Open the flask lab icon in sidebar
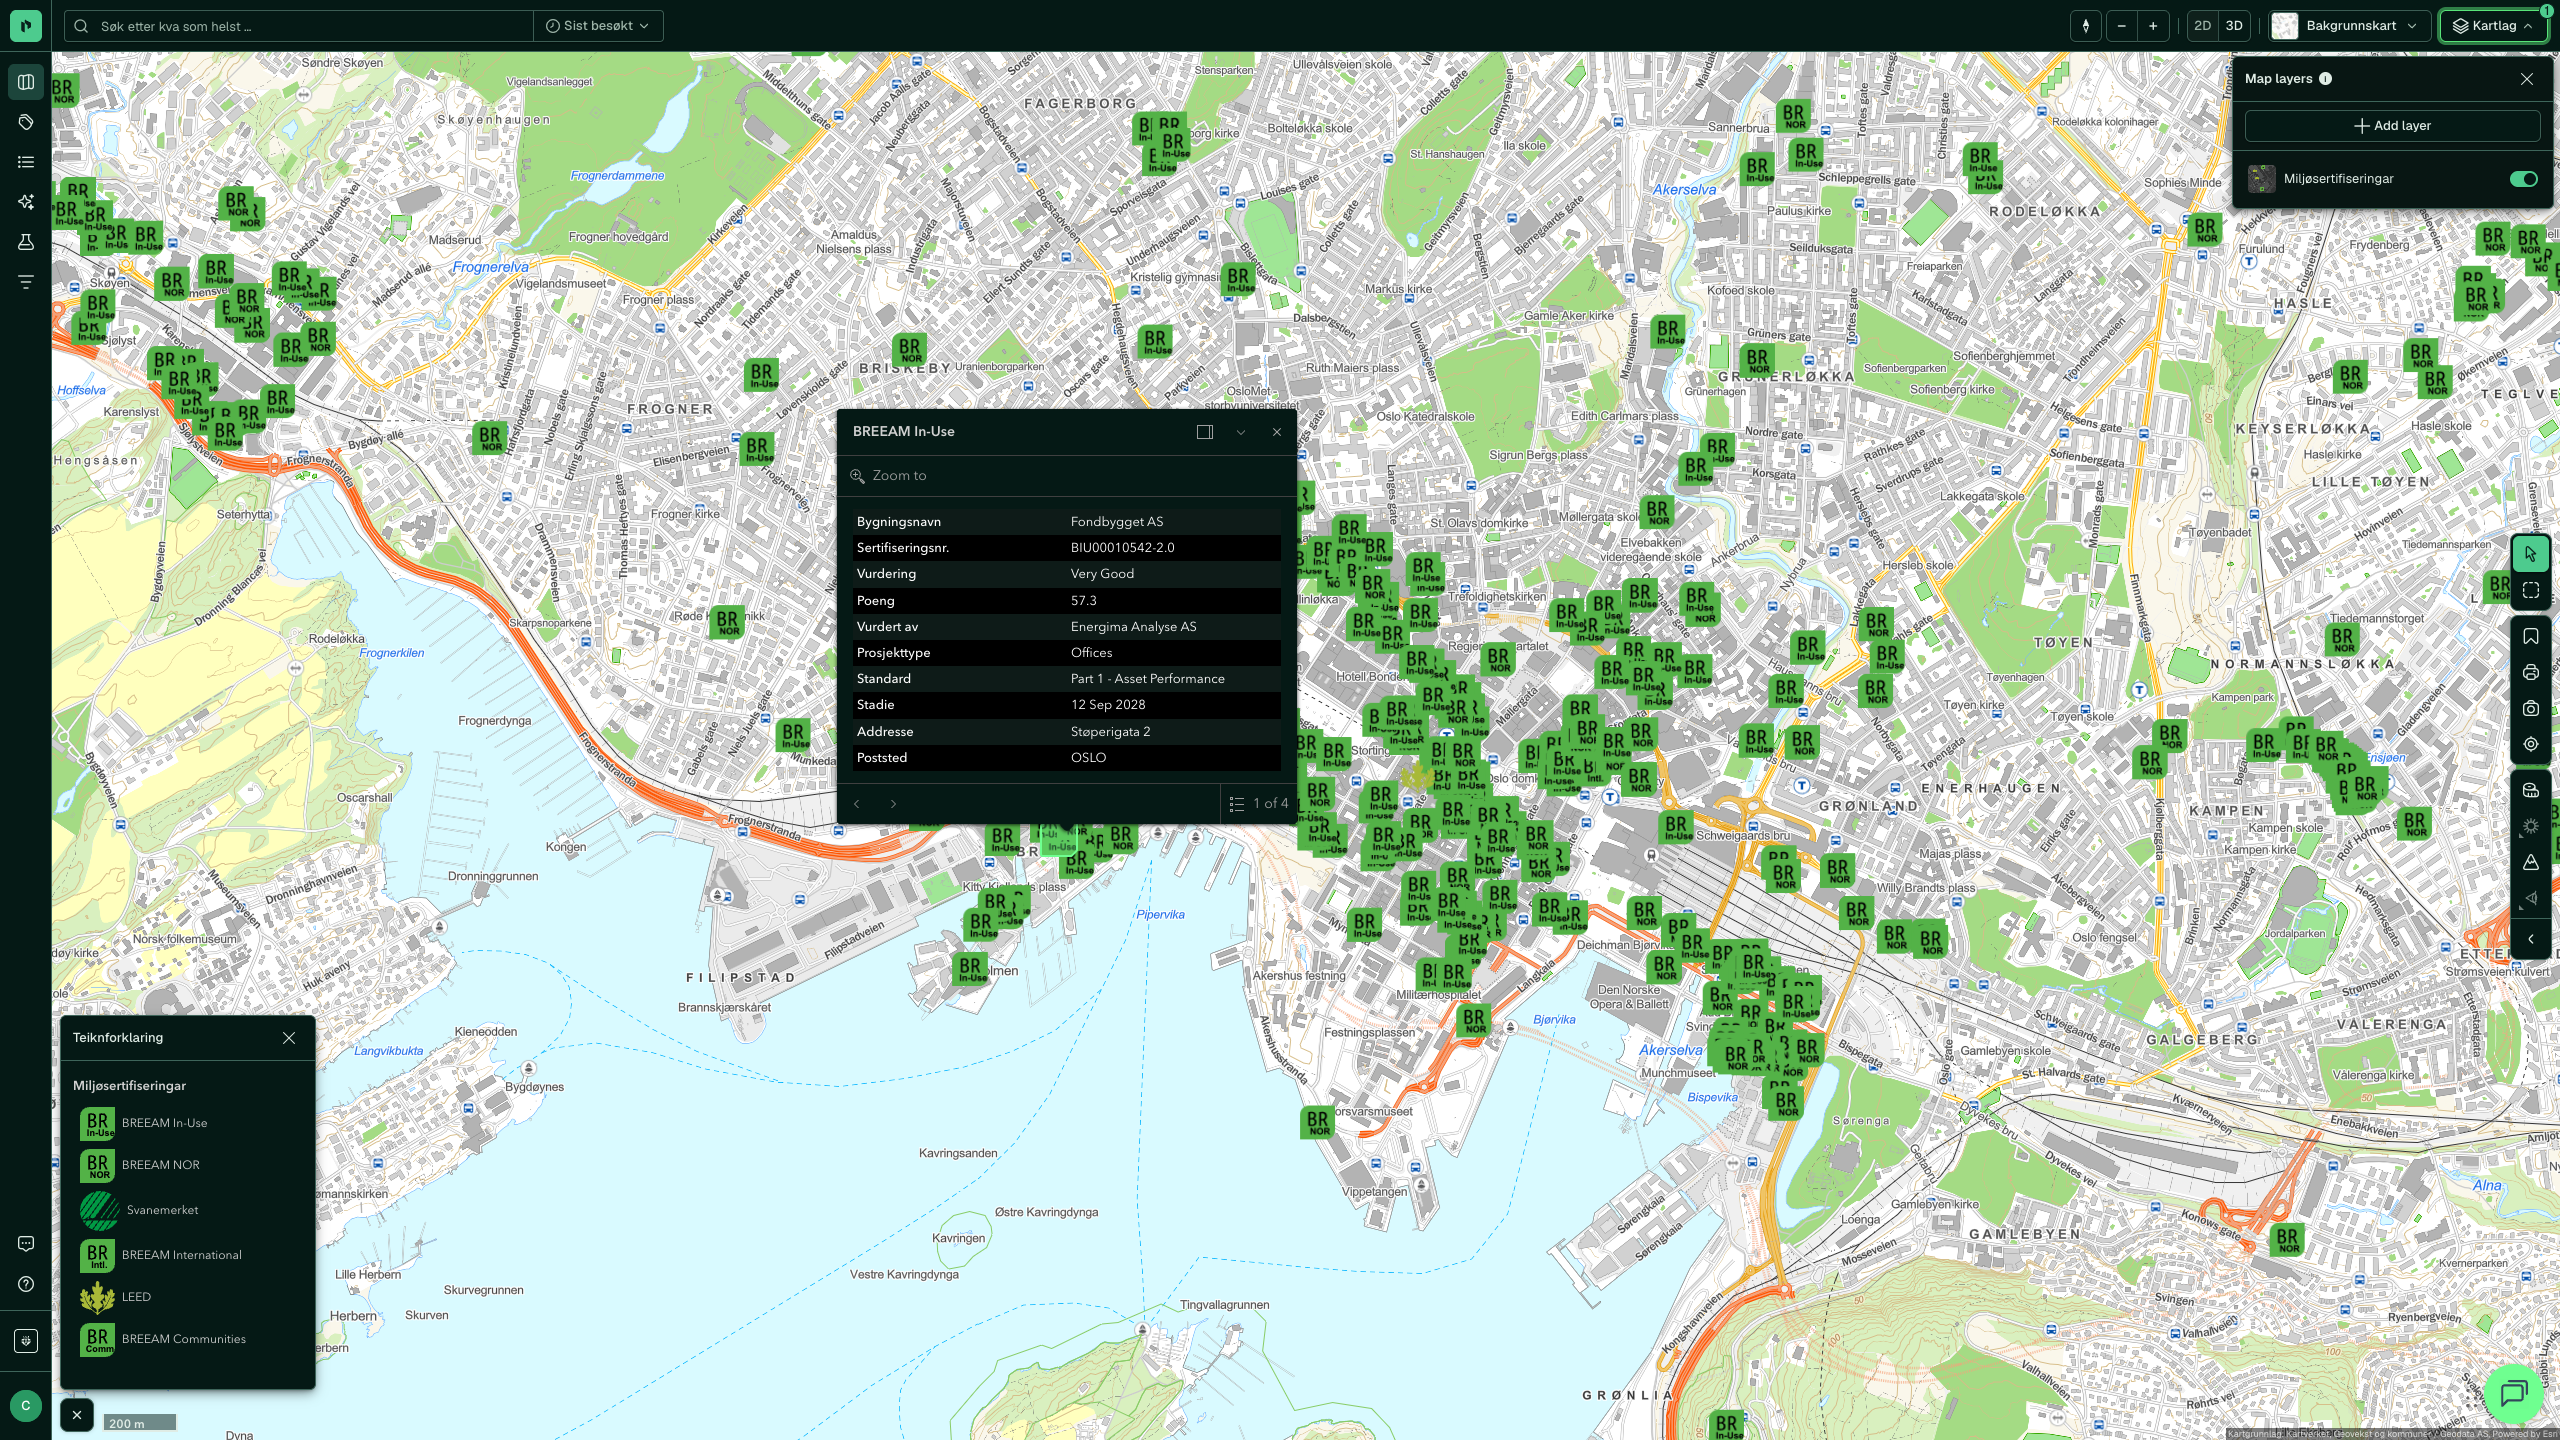Image resolution: width=2560 pixels, height=1440 pixels. [26, 242]
